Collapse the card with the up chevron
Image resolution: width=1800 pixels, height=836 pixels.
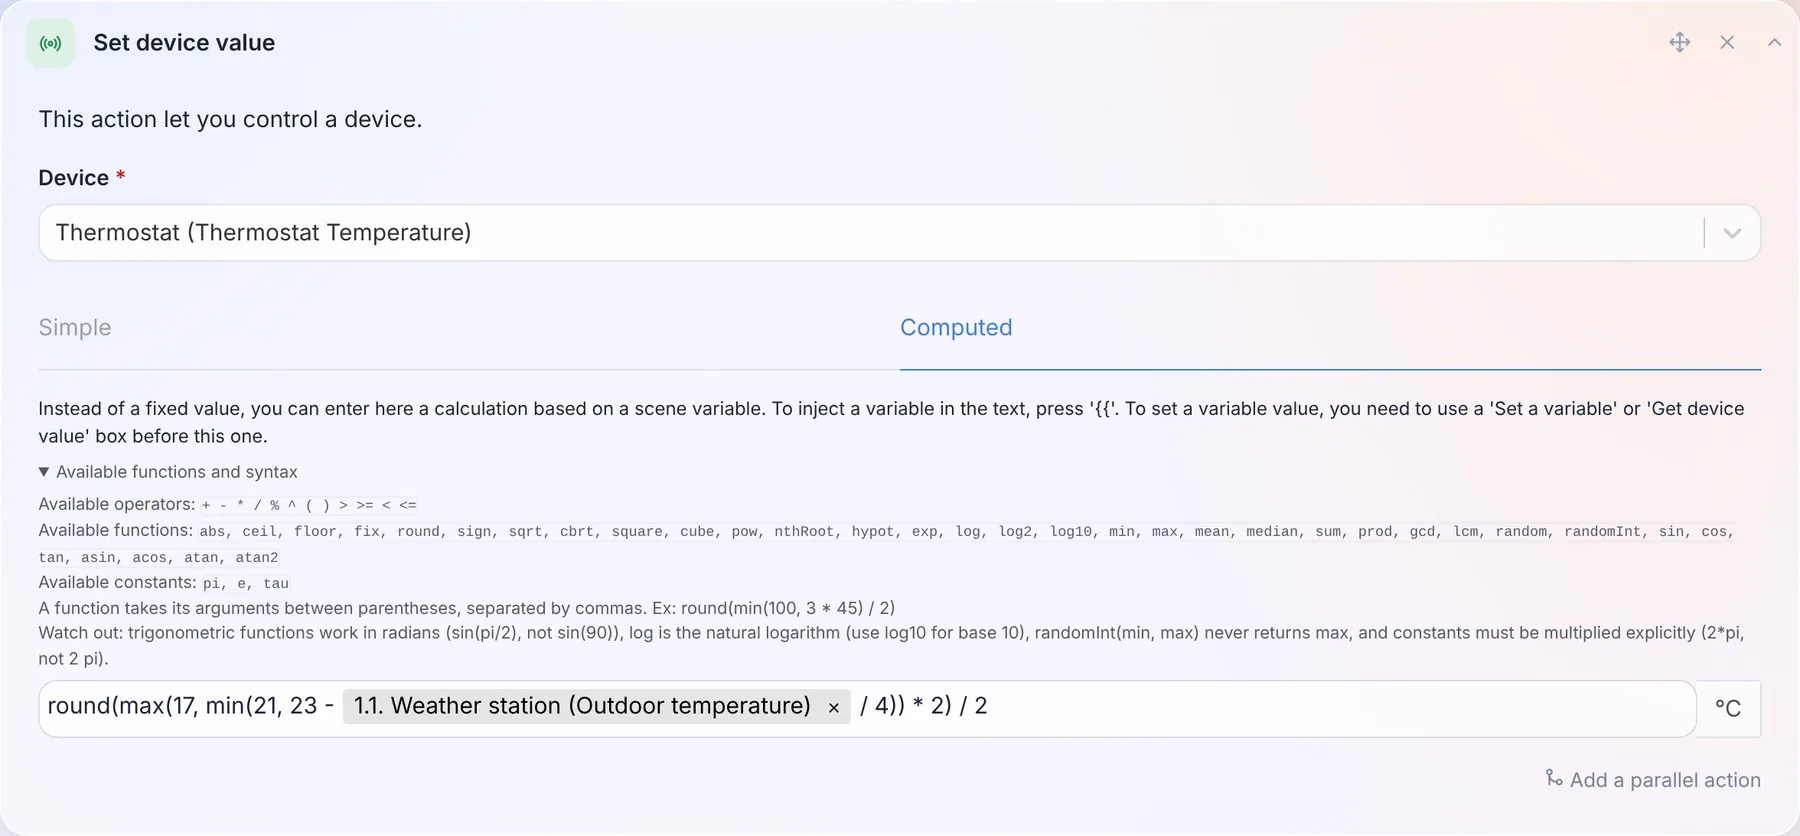click(x=1774, y=42)
